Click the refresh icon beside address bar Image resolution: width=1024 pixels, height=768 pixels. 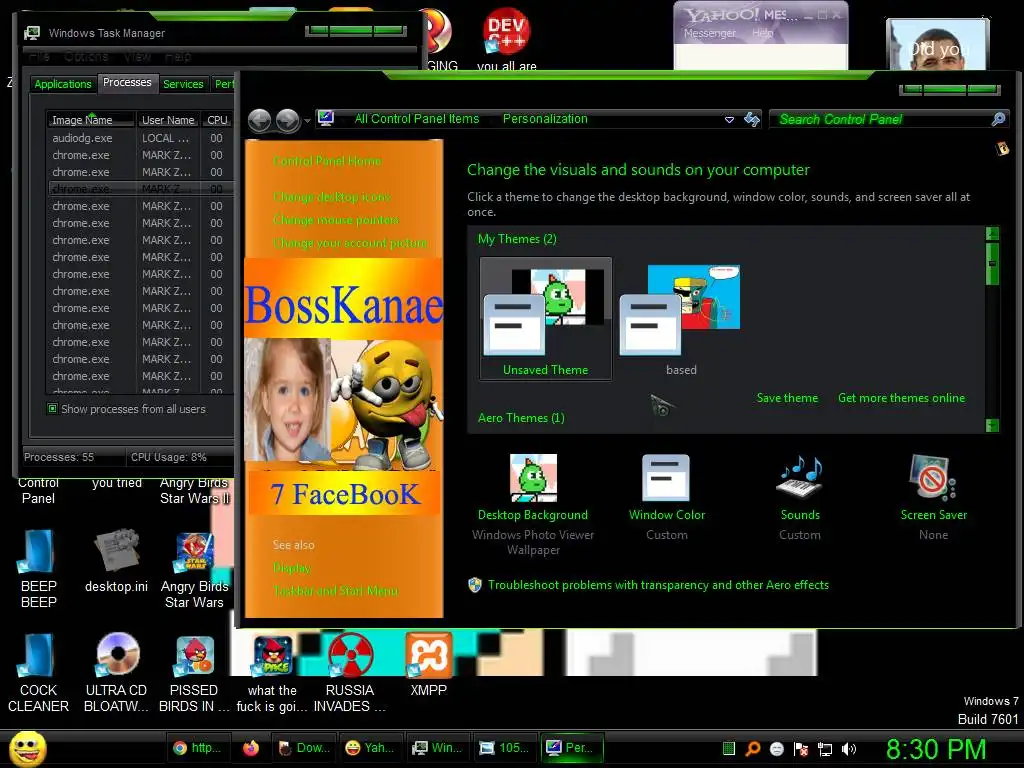(x=752, y=119)
